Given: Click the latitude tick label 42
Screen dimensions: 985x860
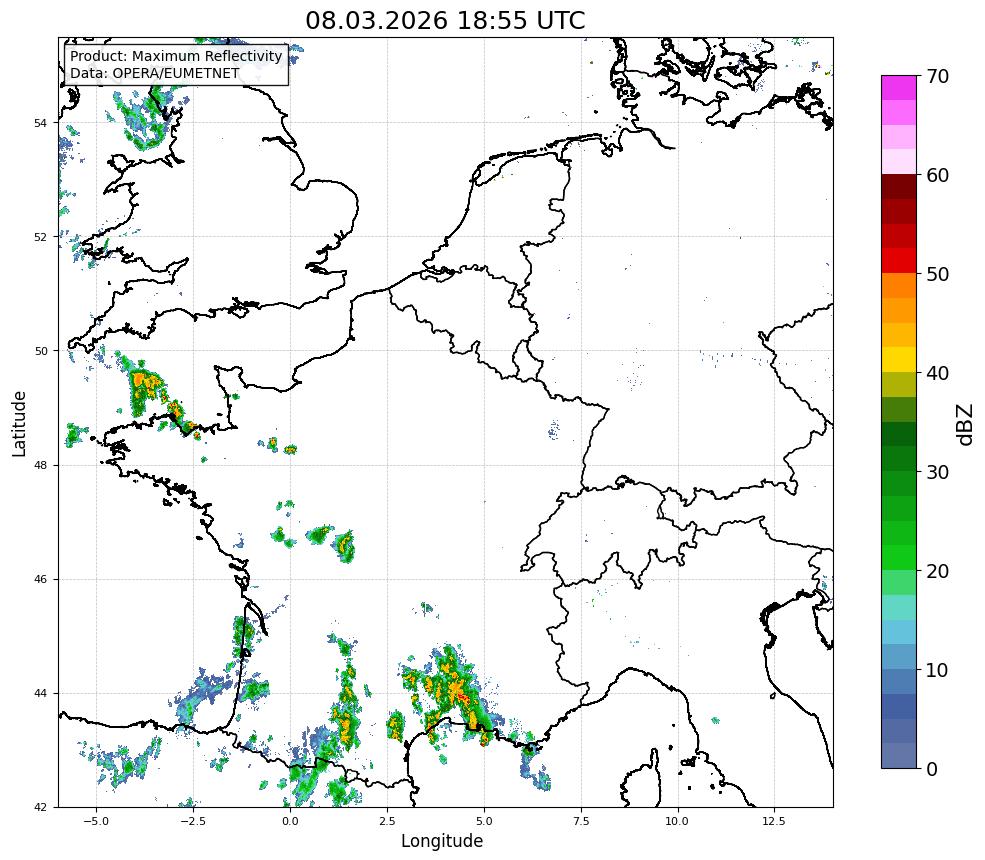Looking at the screenshot, I should tap(40, 807).
